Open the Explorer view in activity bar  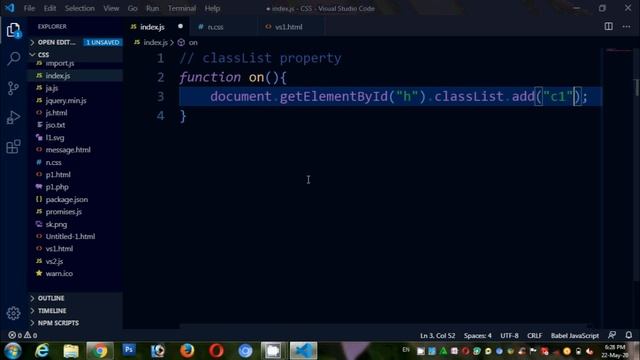click(x=13, y=30)
